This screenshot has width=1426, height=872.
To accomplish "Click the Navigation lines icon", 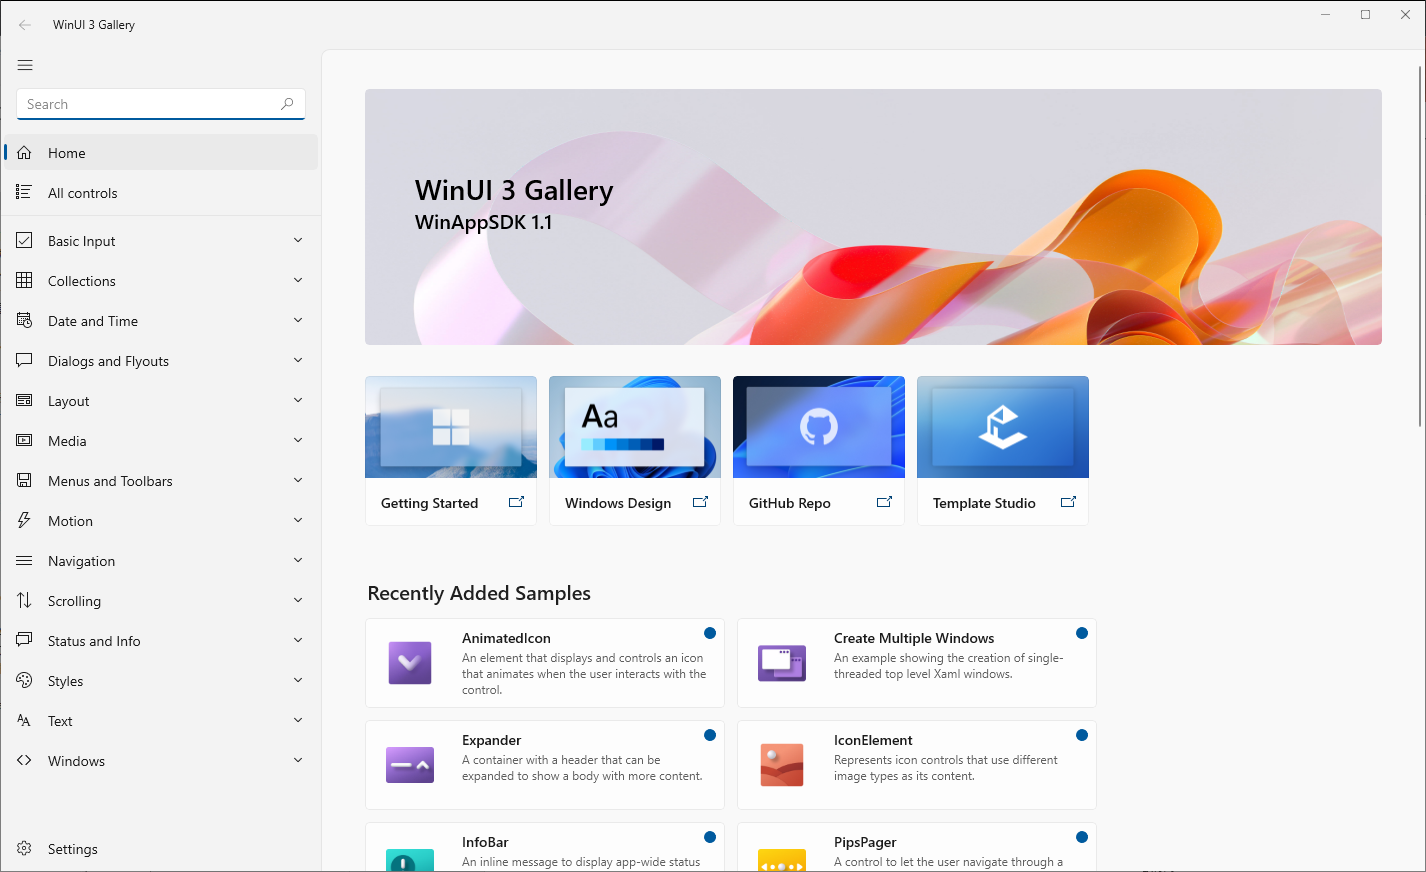I will [25, 560].
